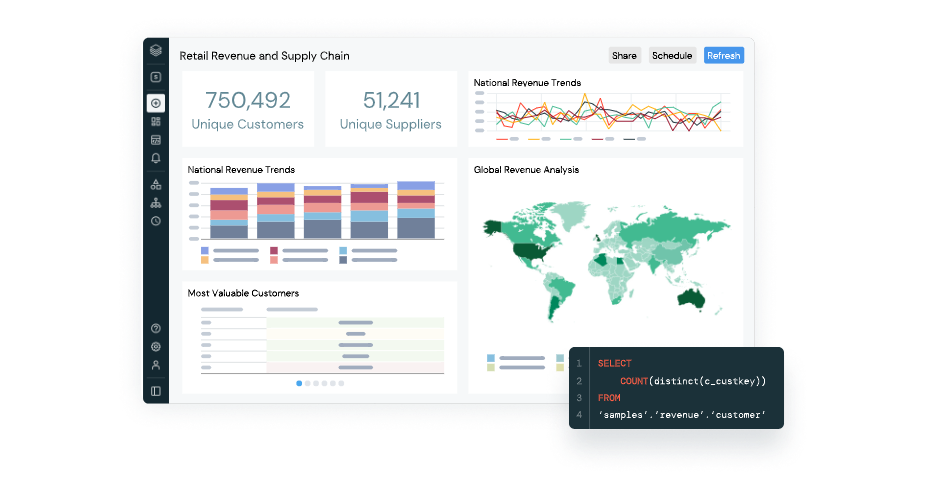Click Australia on the Global Revenue map

[x=688, y=297]
